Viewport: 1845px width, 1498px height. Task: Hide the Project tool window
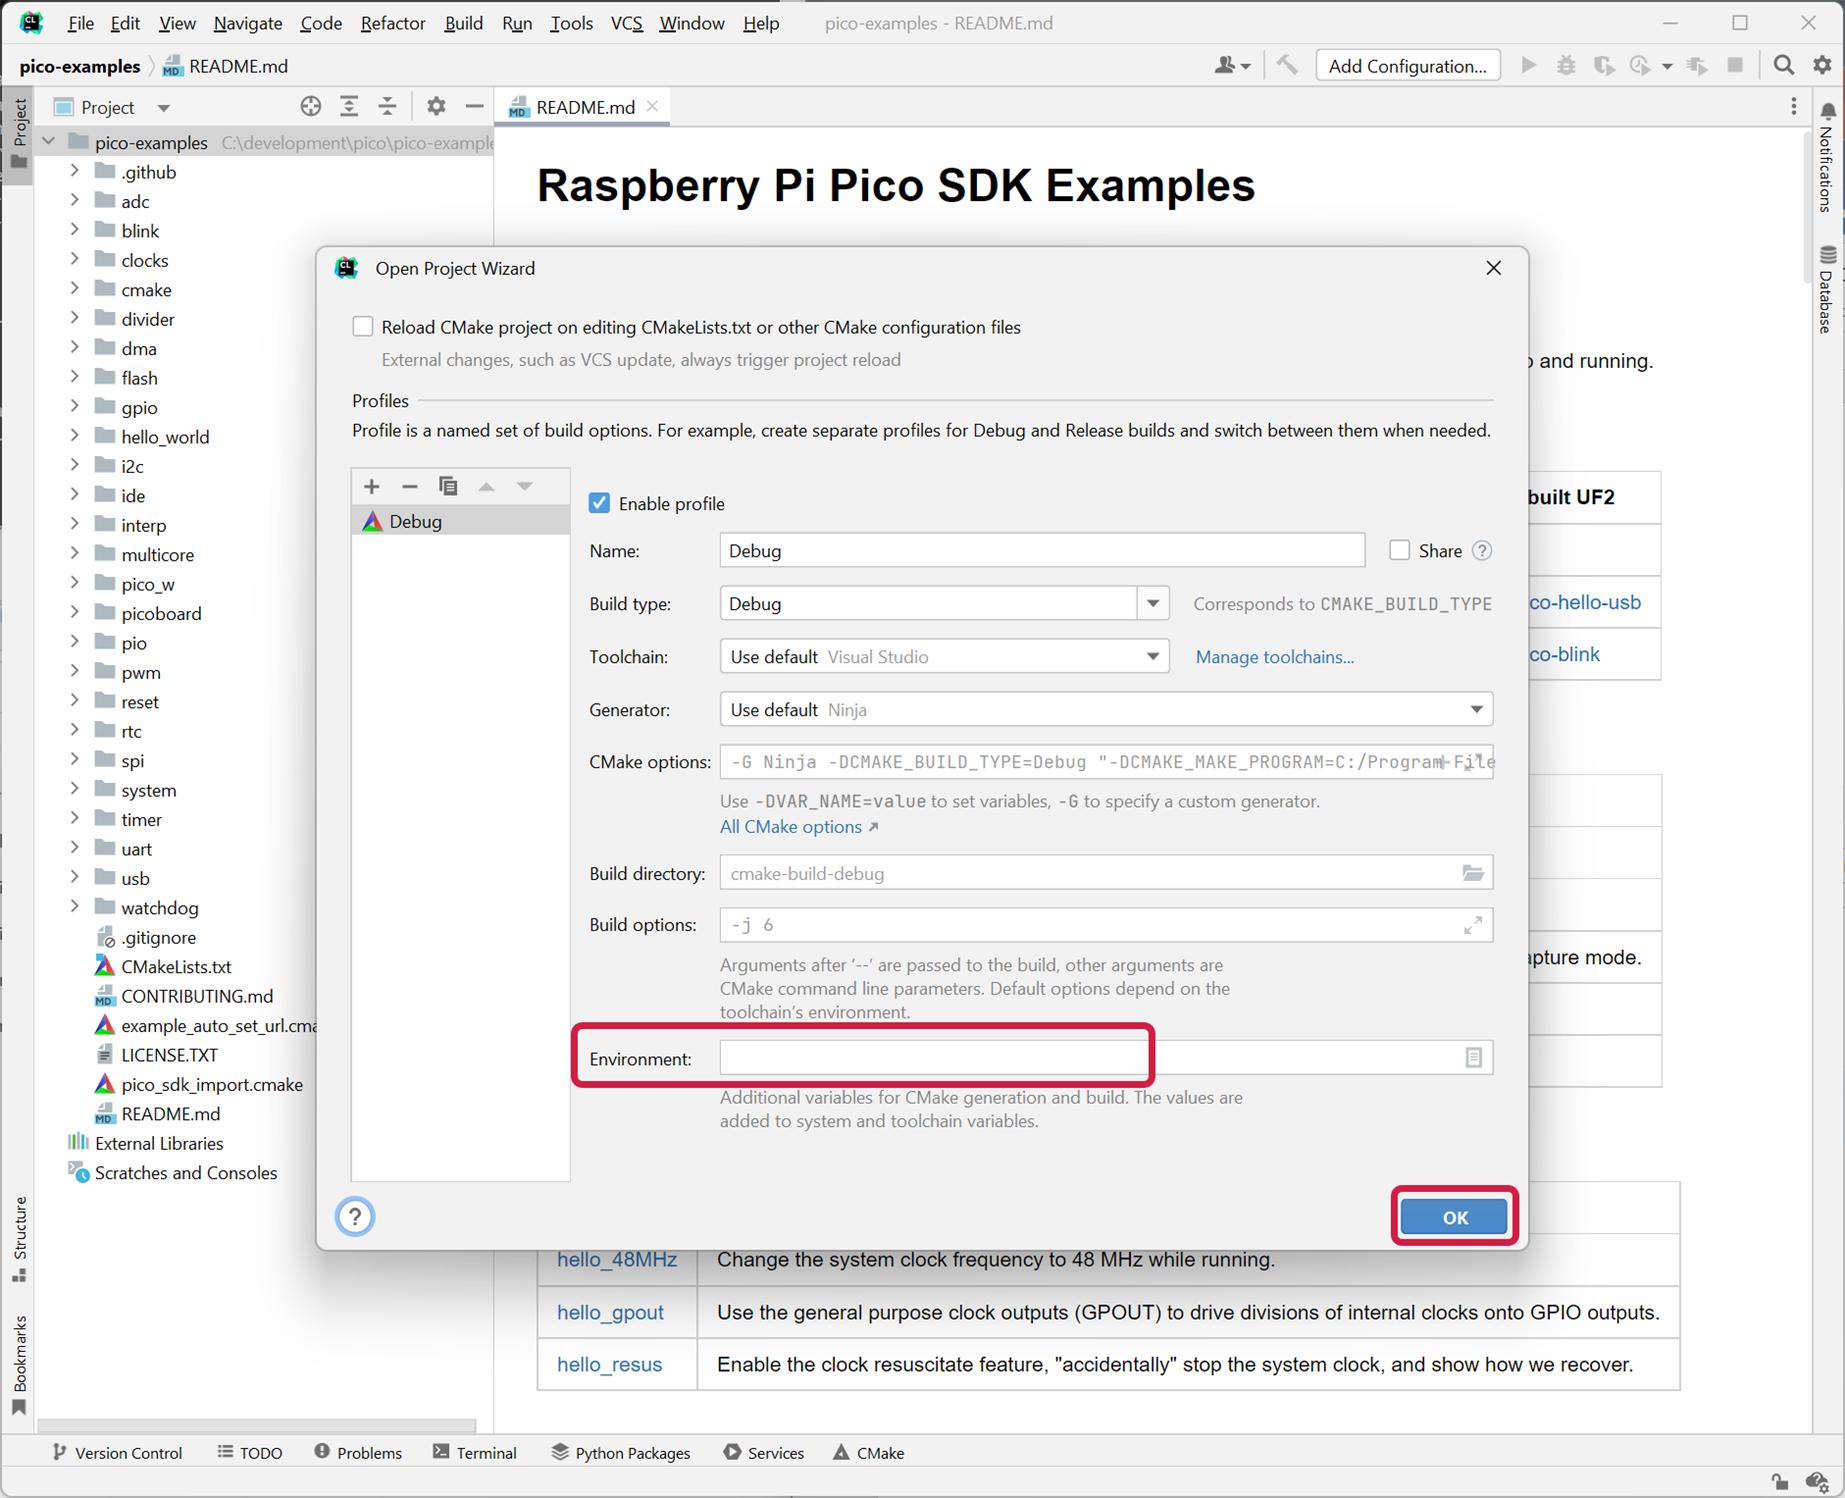pyautogui.click(x=474, y=107)
